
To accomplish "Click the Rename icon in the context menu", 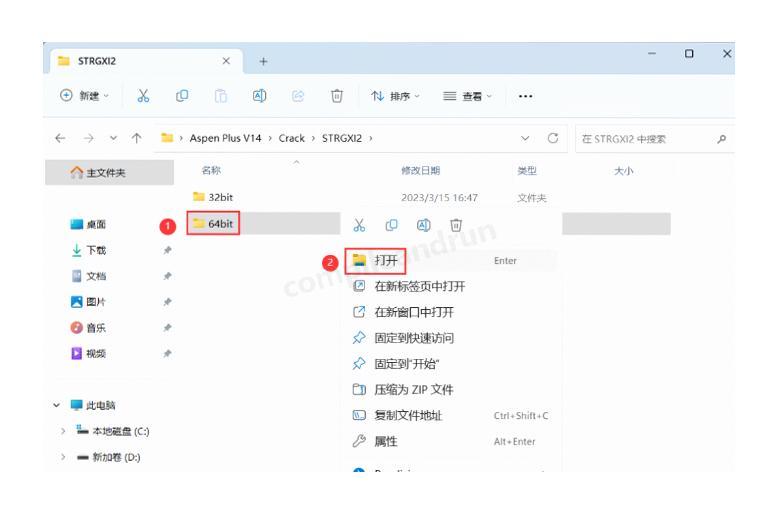I will [x=423, y=225].
